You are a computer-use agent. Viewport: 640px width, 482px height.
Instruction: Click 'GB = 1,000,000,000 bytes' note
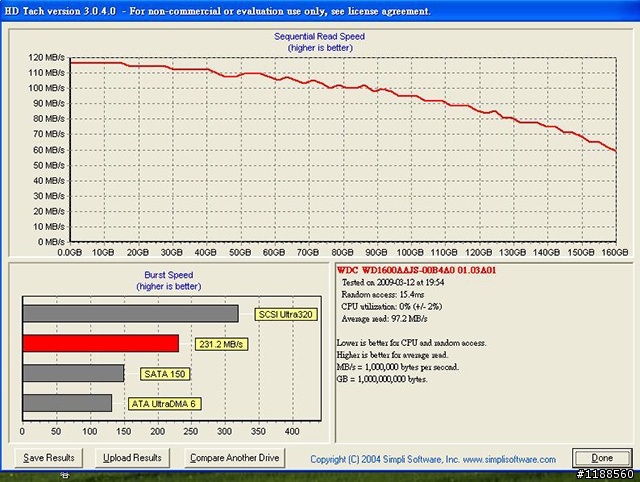(382, 379)
